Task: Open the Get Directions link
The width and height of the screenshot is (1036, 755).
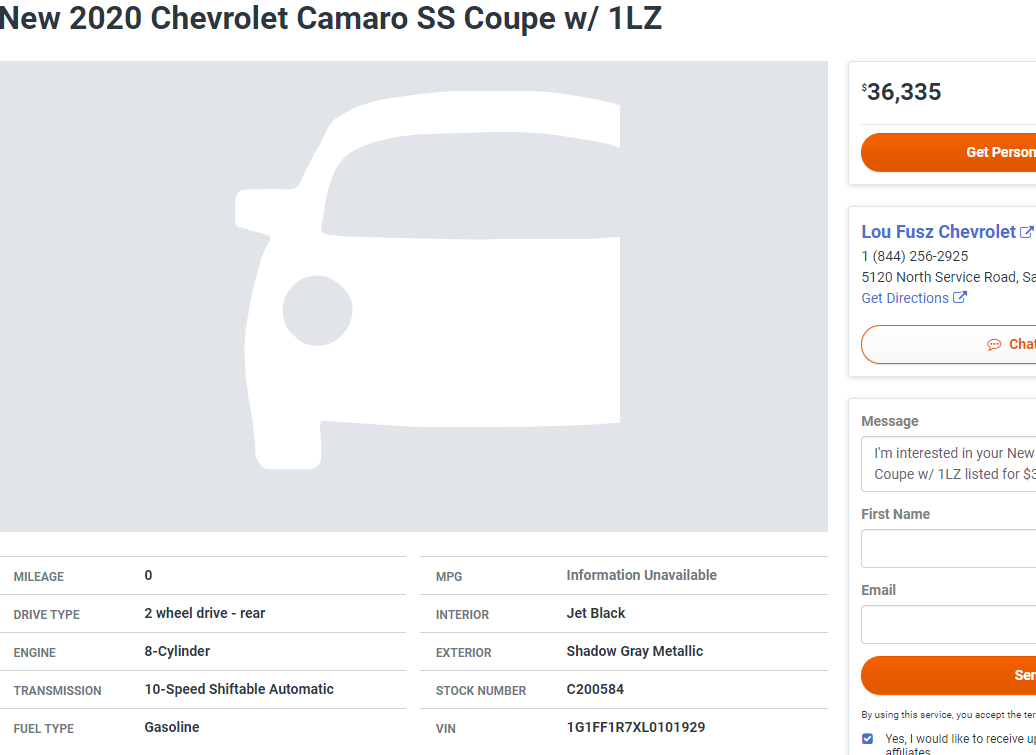Action: pyautogui.click(x=905, y=298)
